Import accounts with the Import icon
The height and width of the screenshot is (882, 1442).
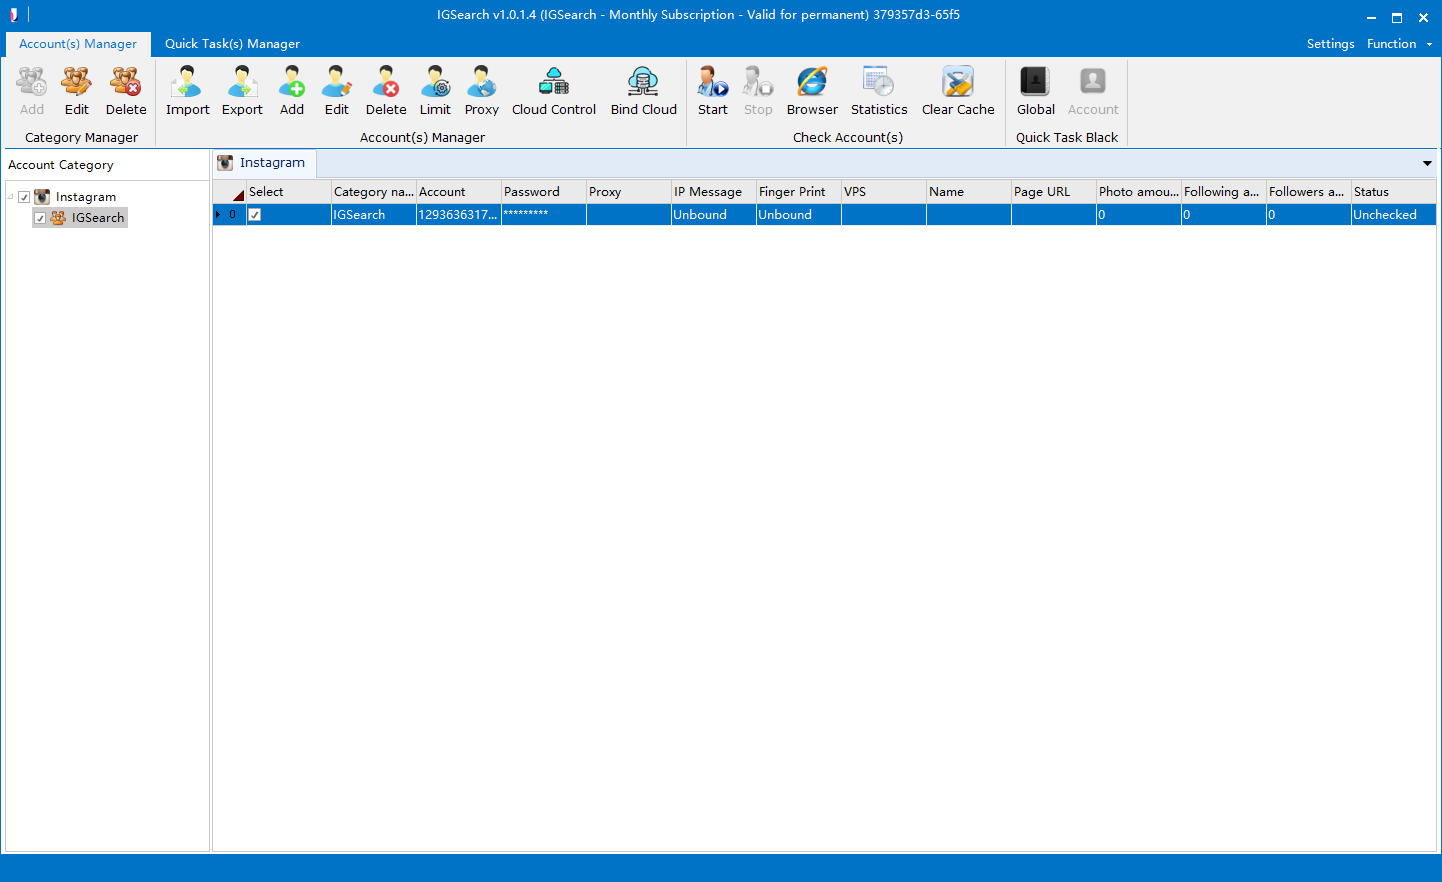tap(187, 82)
